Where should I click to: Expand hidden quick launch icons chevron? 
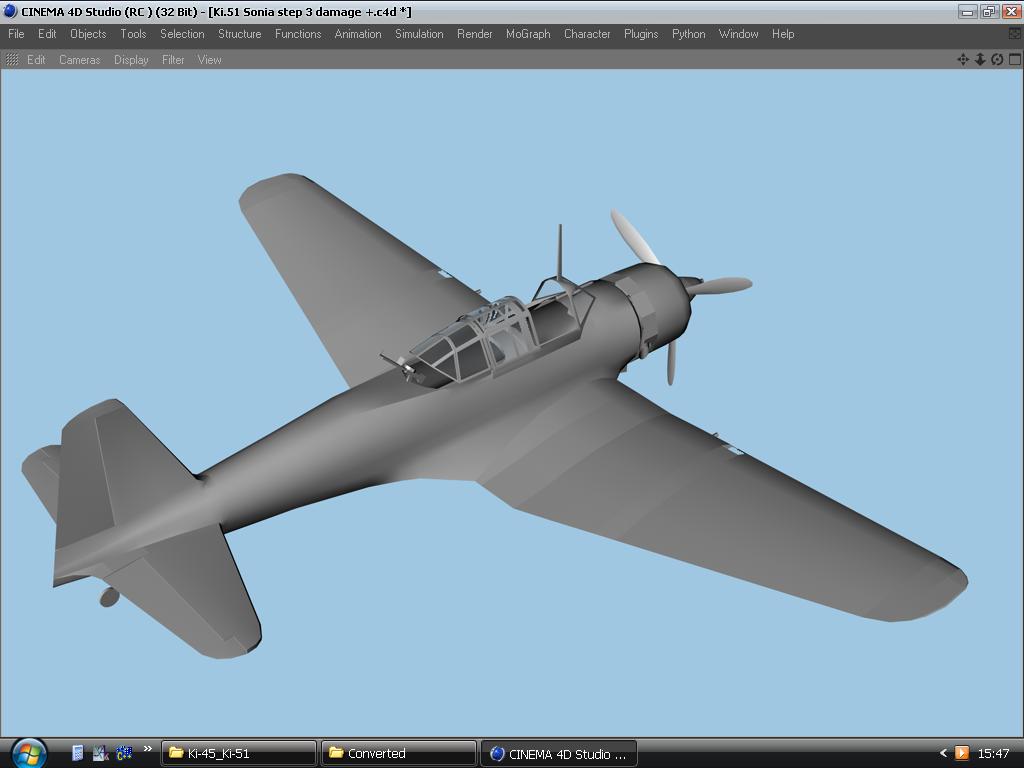147,749
